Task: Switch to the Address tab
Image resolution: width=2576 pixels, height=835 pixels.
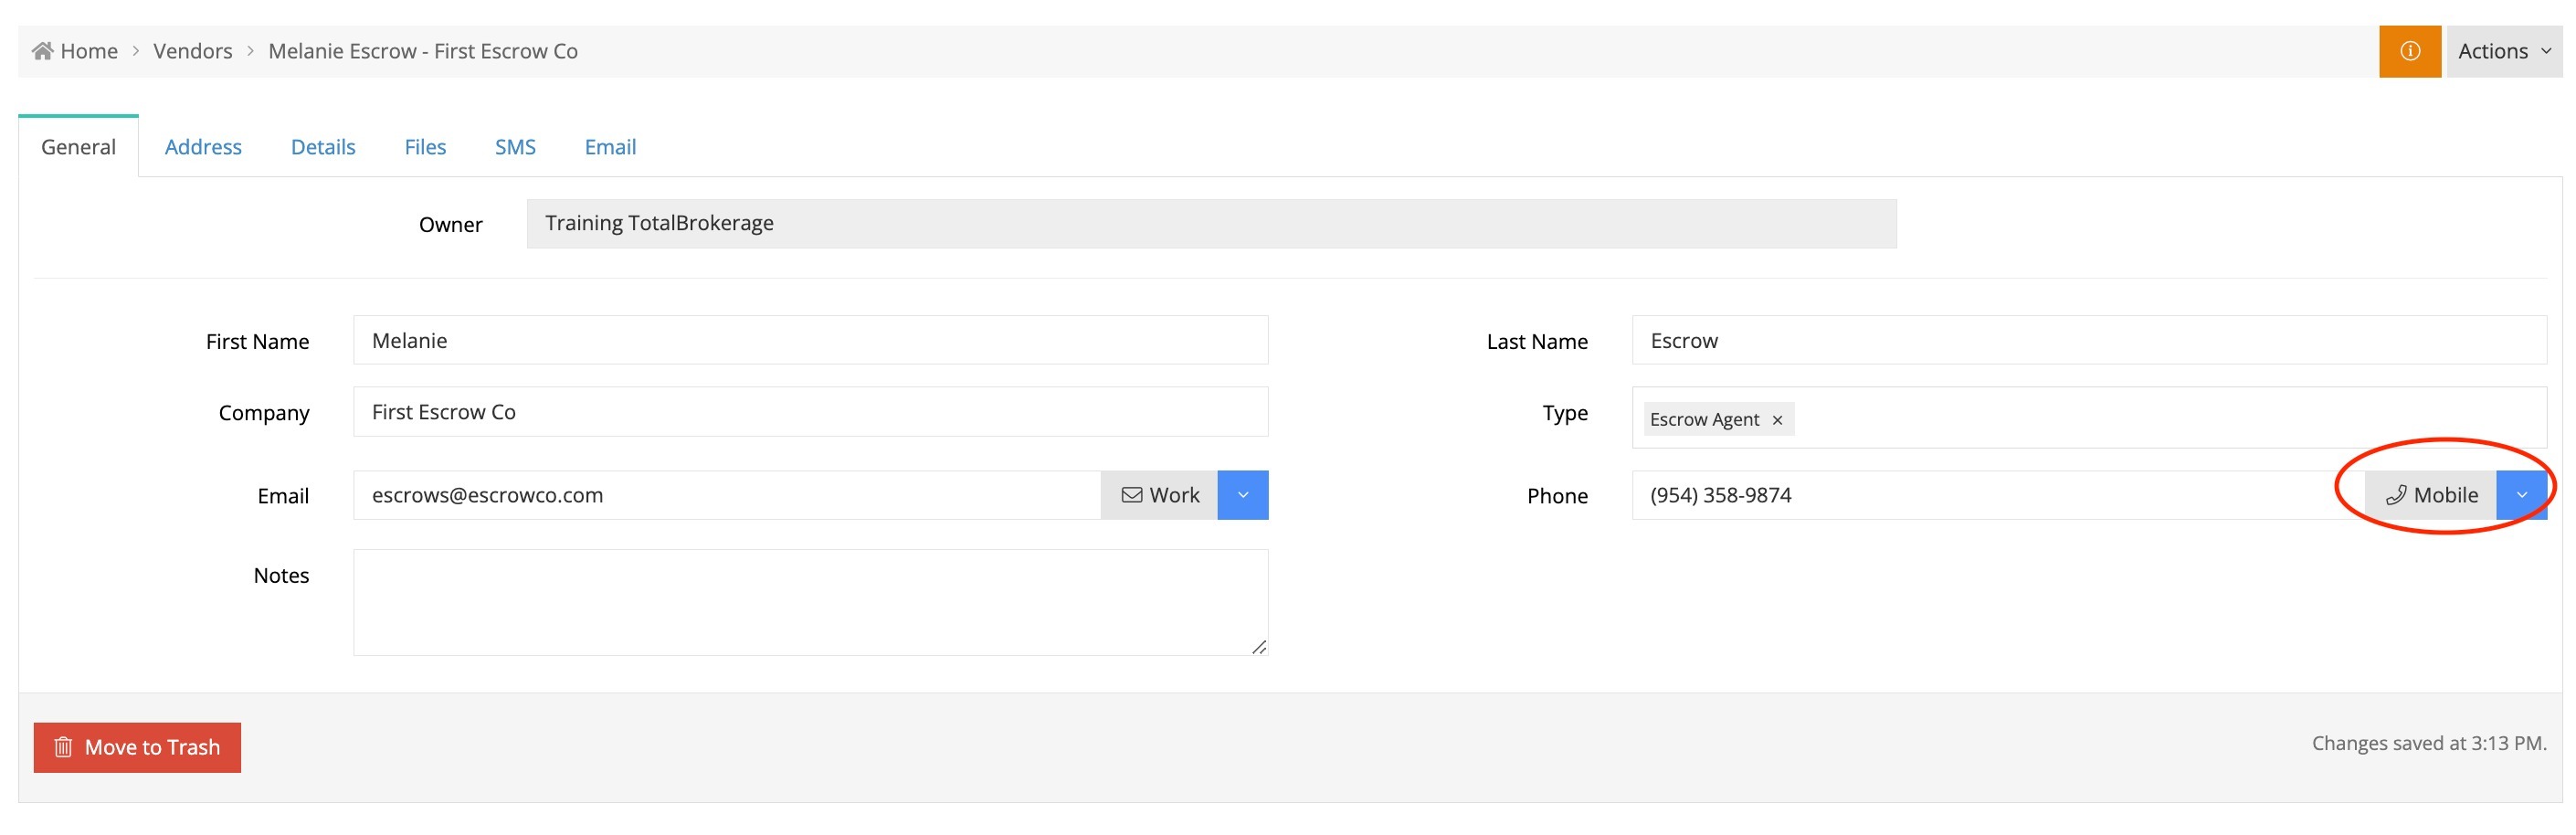Action: [x=203, y=147]
